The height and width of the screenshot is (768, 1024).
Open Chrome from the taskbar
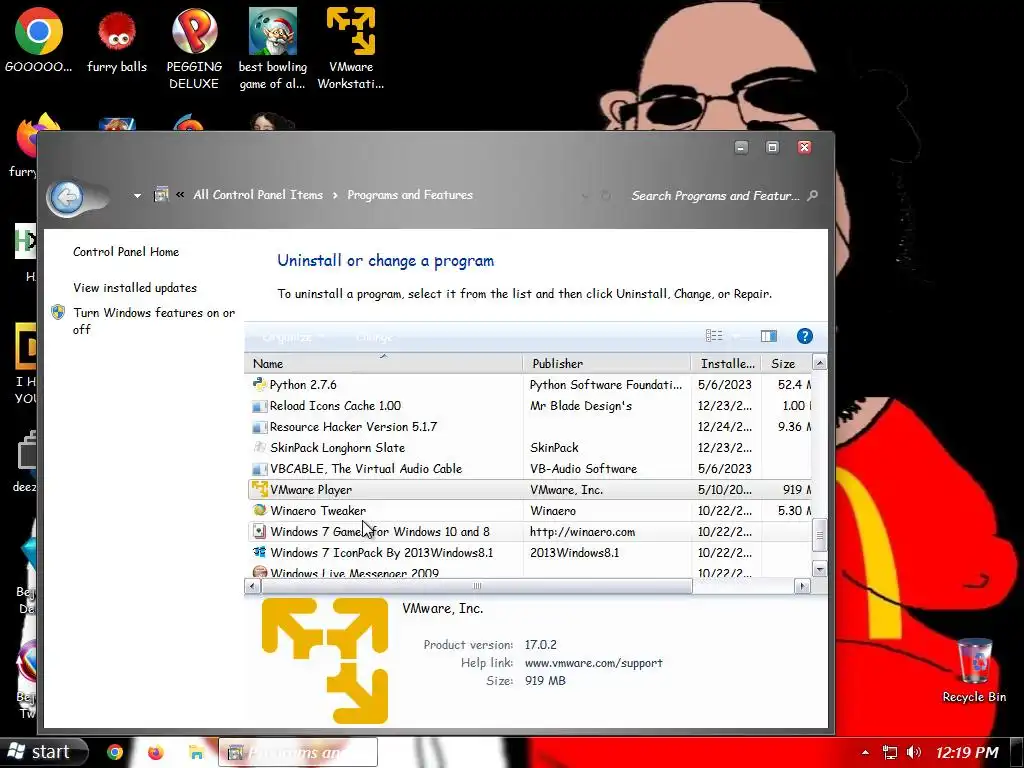click(115, 752)
